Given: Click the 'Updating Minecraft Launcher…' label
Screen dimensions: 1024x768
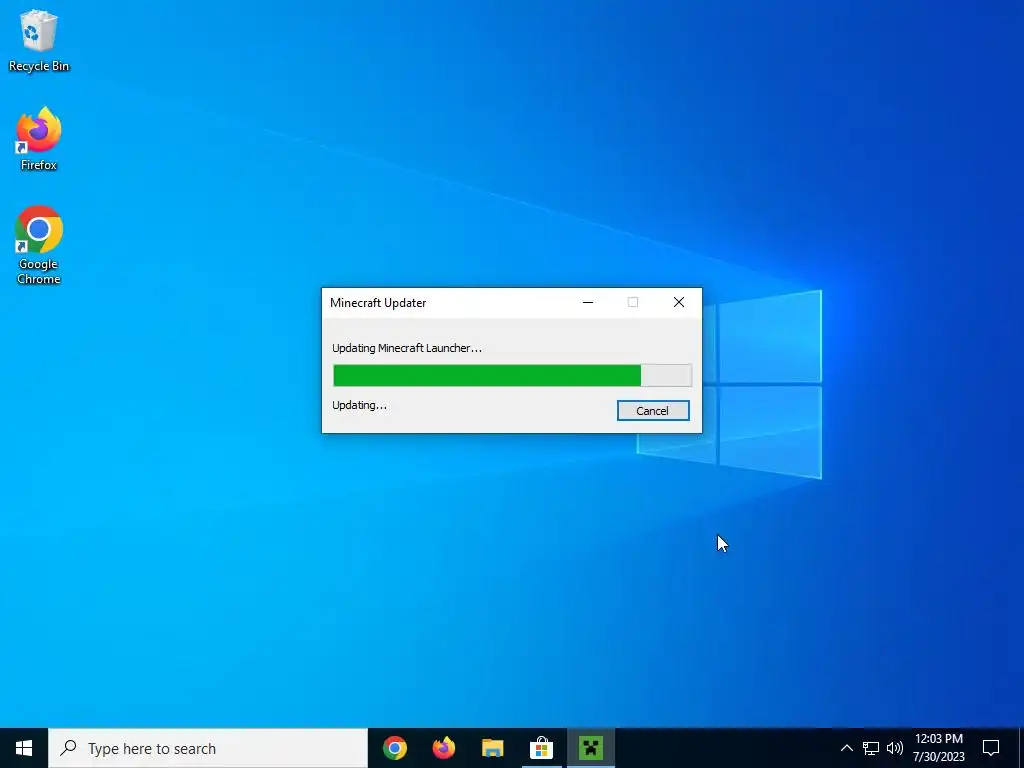Looking at the screenshot, I should coord(407,348).
